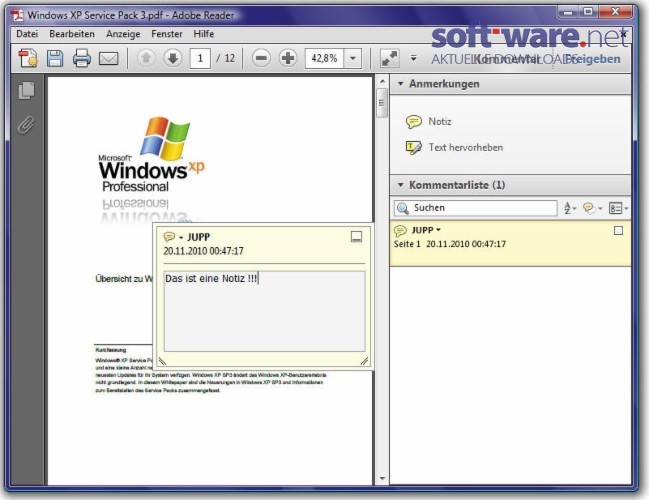
Task: Open the Hilfe menu
Action: (204, 34)
